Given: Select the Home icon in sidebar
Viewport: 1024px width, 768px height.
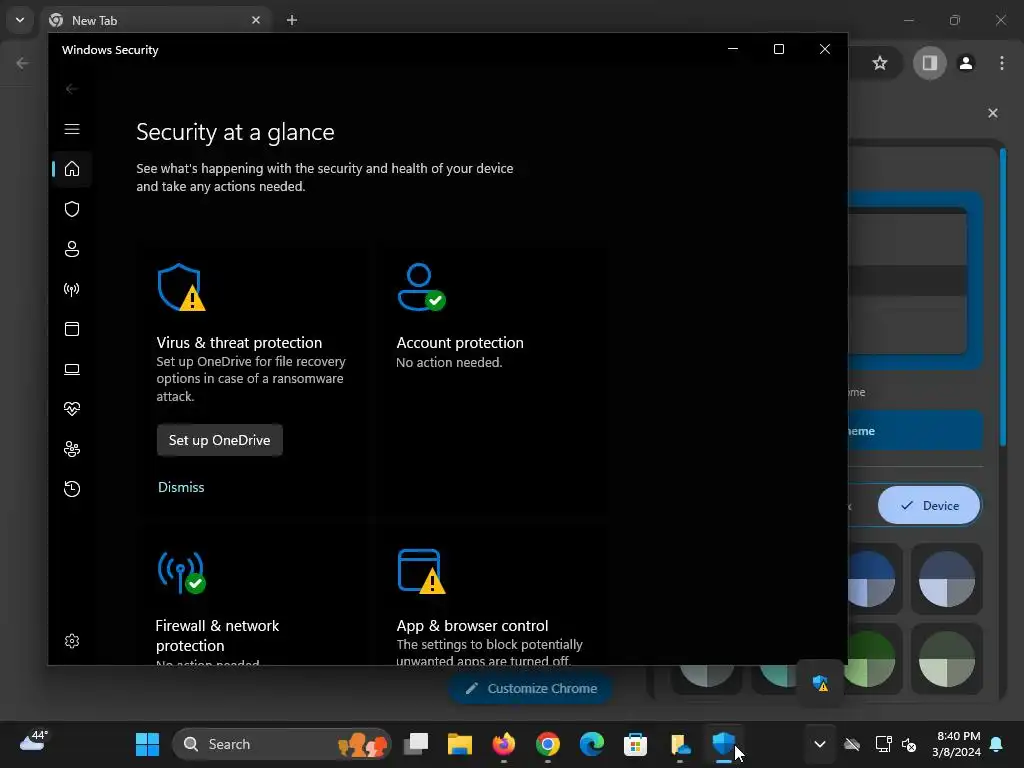Looking at the screenshot, I should [72, 169].
